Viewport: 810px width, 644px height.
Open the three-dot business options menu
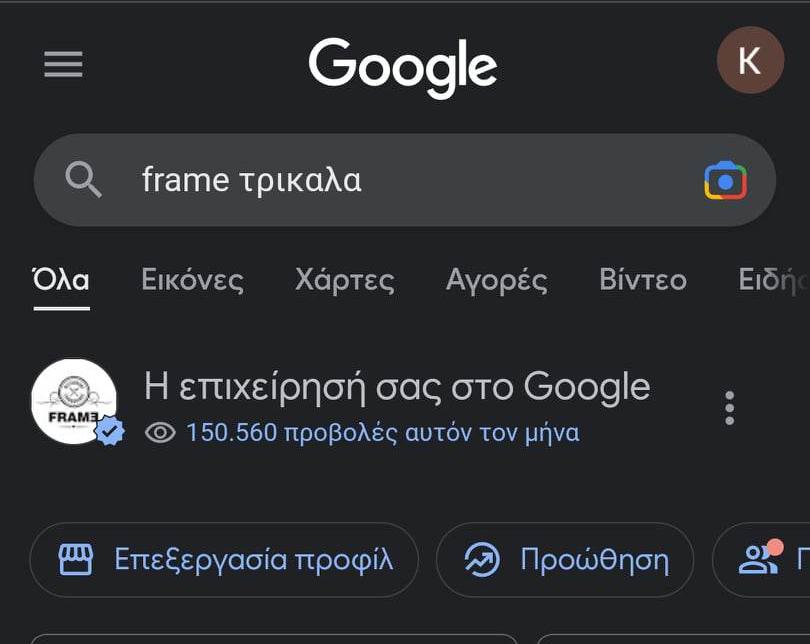[x=729, y=408]
